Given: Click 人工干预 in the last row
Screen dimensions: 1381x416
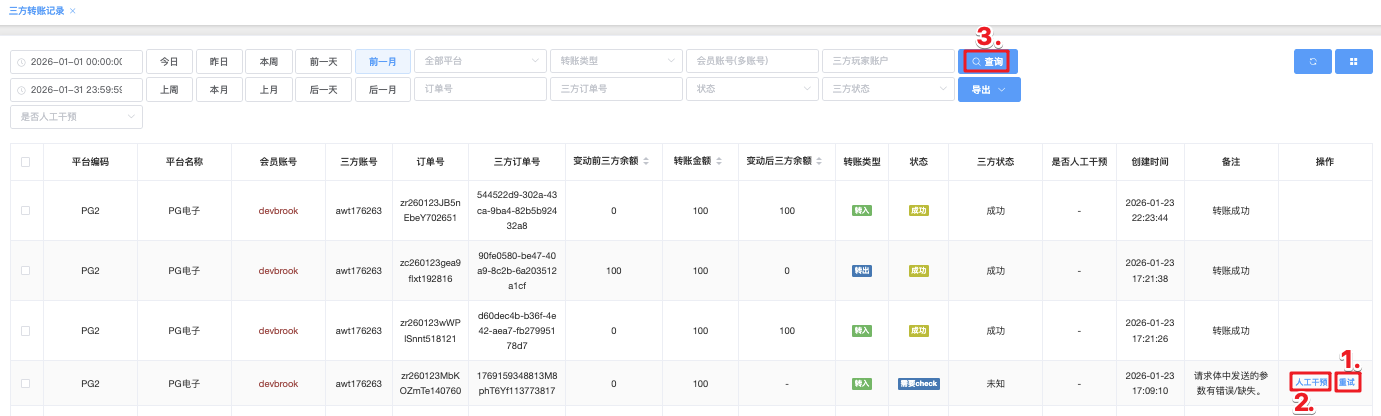Looking at the screenshot, I should pyautogui.click(x=1309, y=382).
